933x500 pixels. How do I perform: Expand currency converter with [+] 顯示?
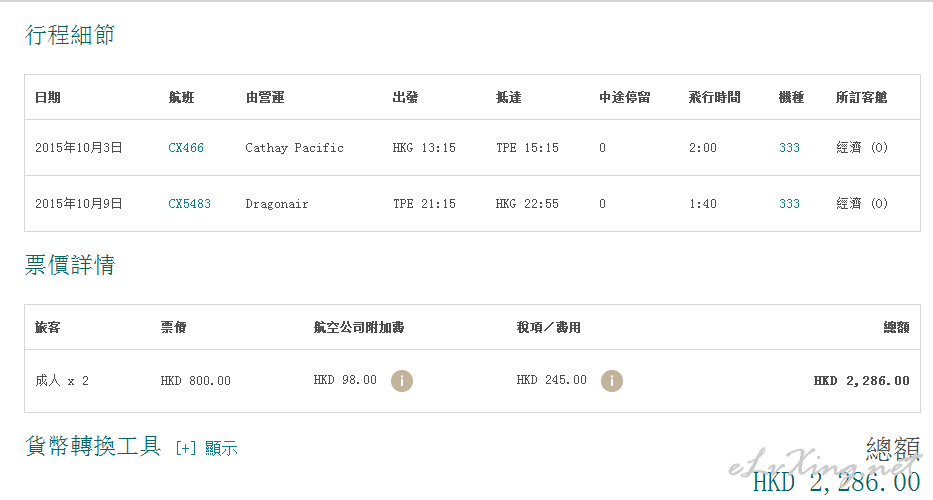[206, 448]
